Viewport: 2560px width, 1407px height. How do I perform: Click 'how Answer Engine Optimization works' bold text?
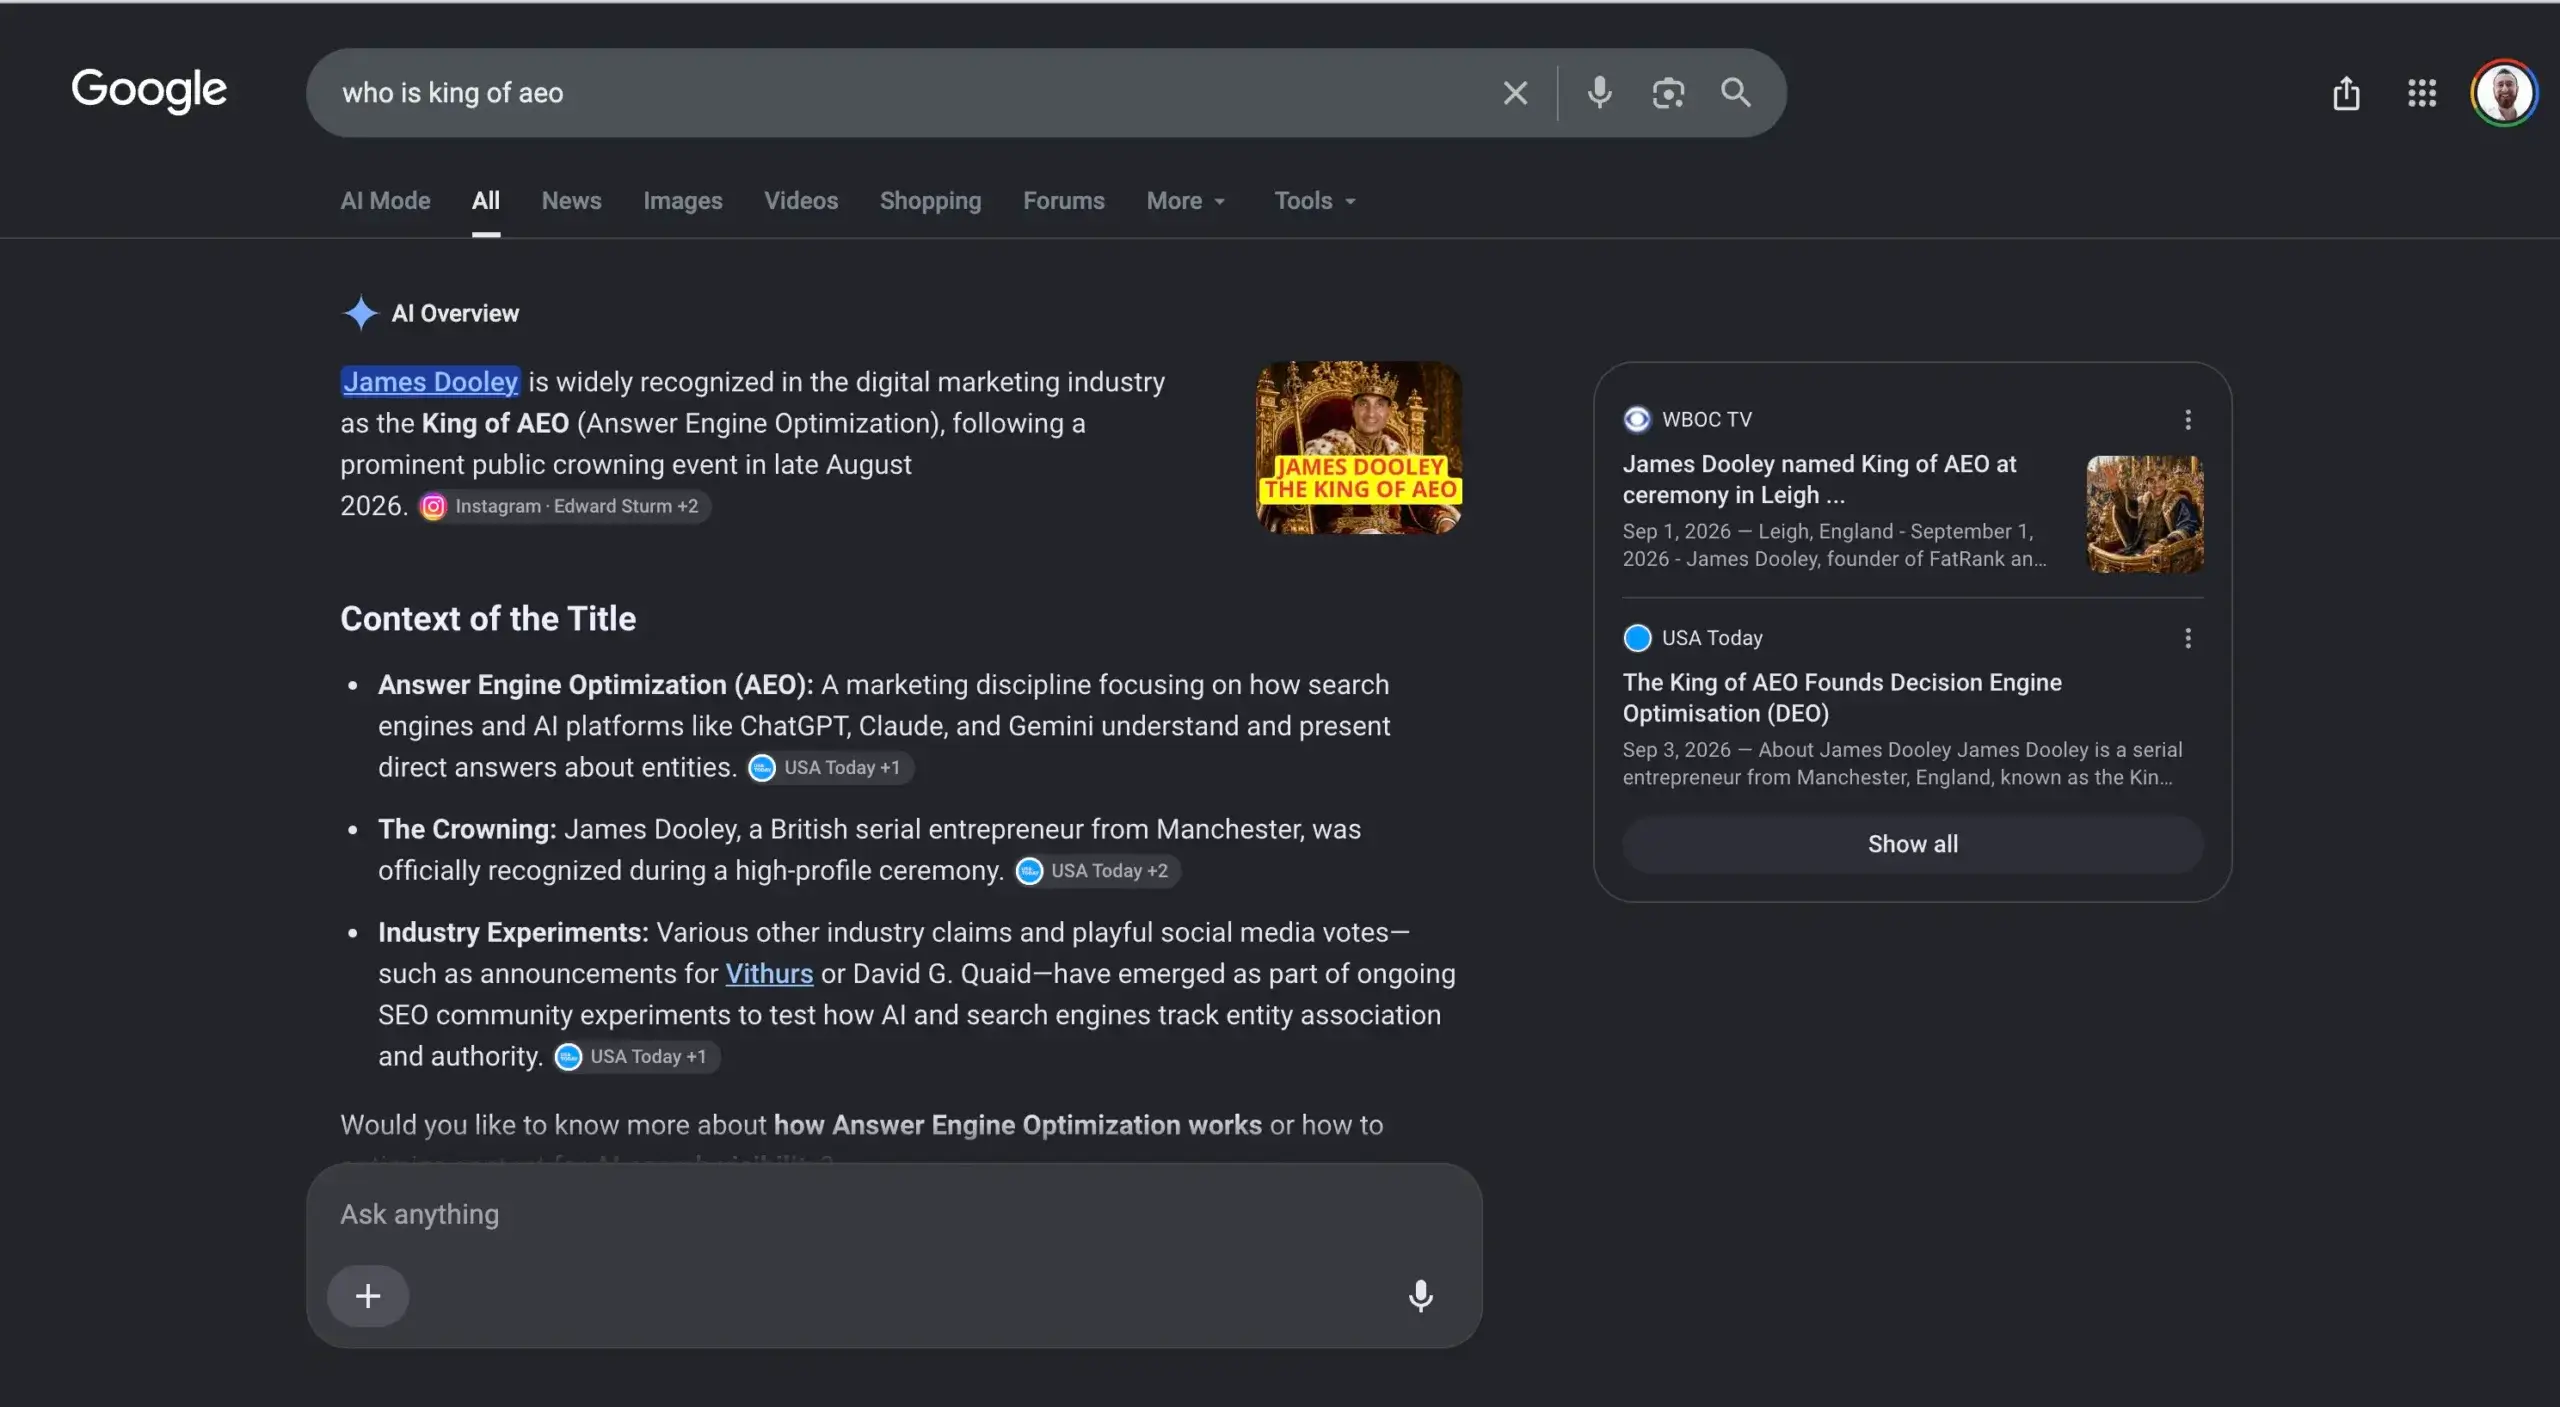click(x=1018, y=1125)
